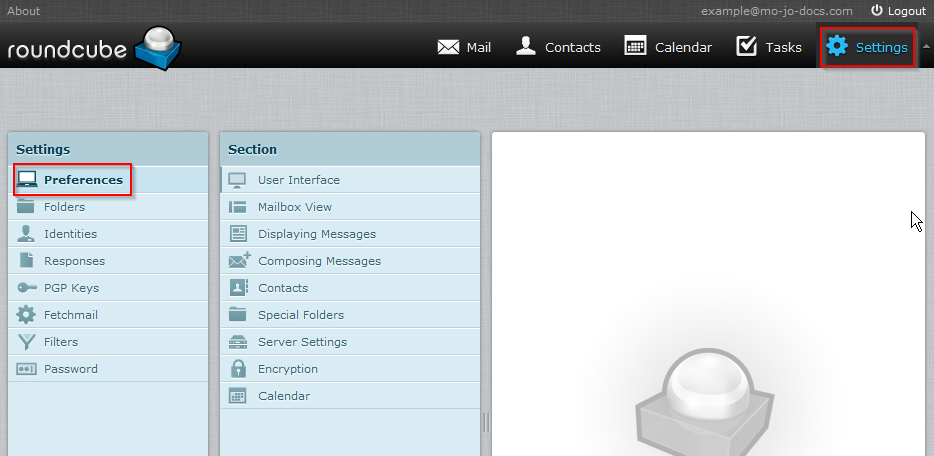934x456 pixels.
Task: Open the Mail envelope icon
Action: (x=448, y=47)
